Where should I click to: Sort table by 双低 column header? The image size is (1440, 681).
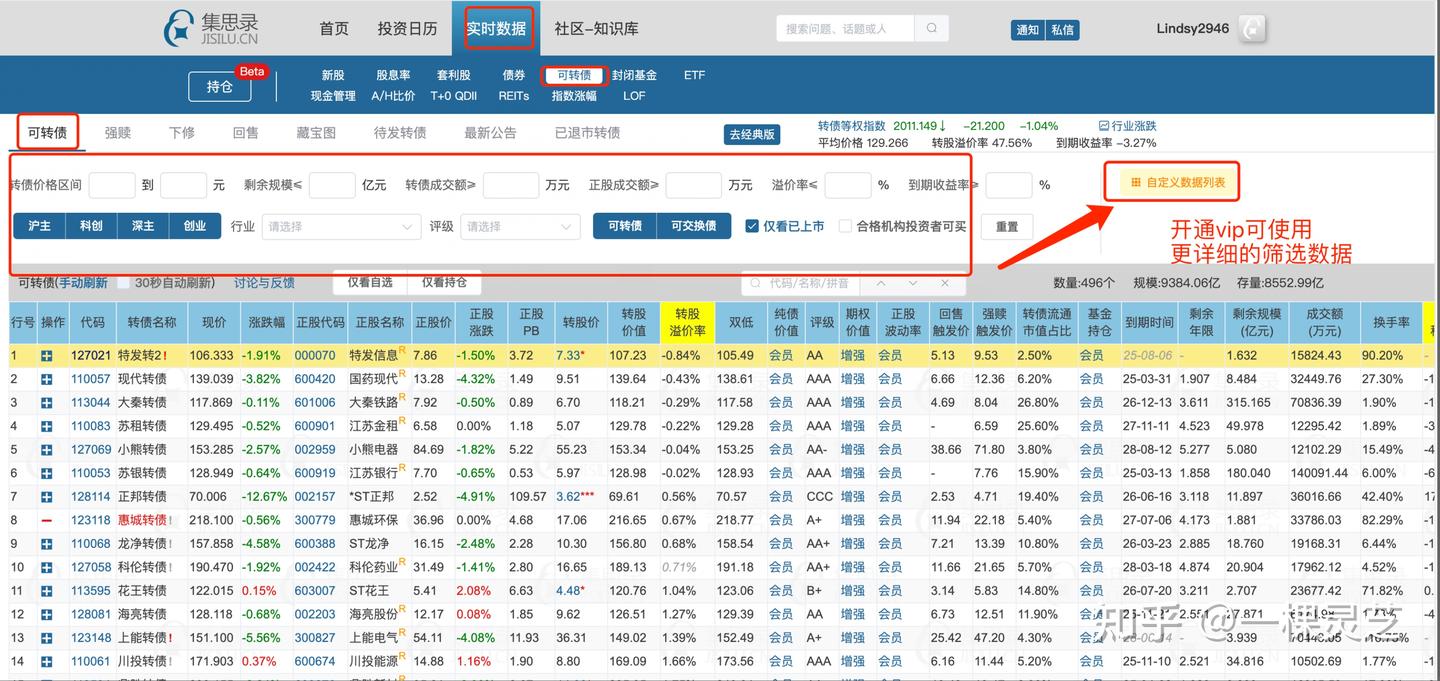[741, 323]
